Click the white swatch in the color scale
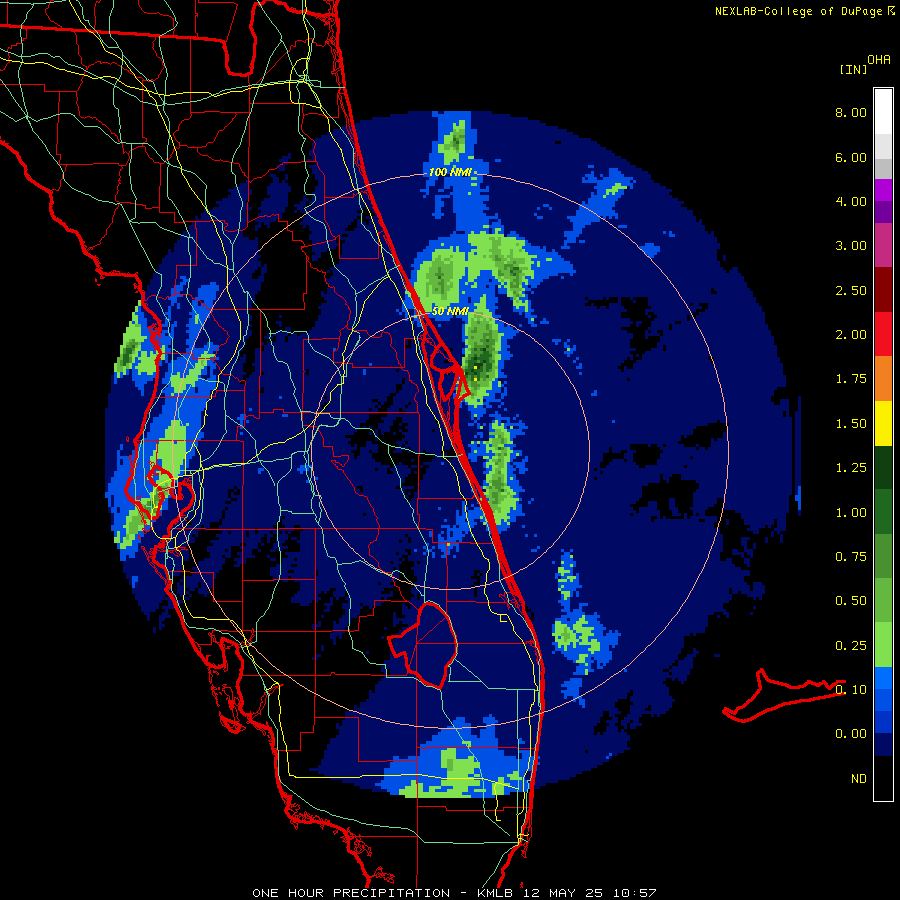900x900 pixels. coord(883,112)
